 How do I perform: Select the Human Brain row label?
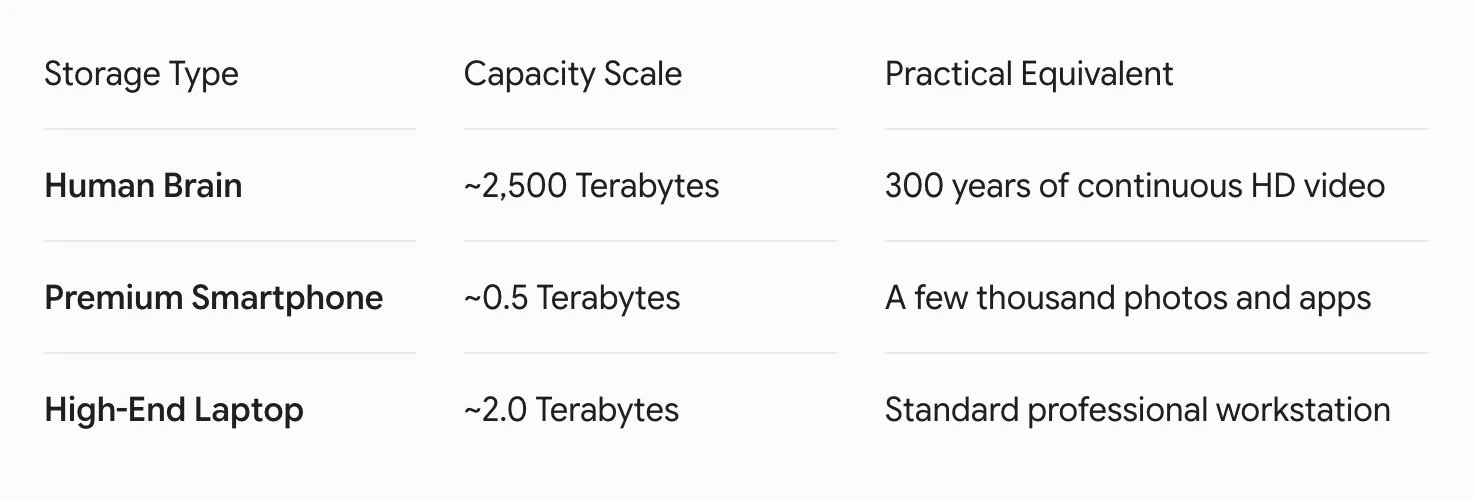point(143,186)
